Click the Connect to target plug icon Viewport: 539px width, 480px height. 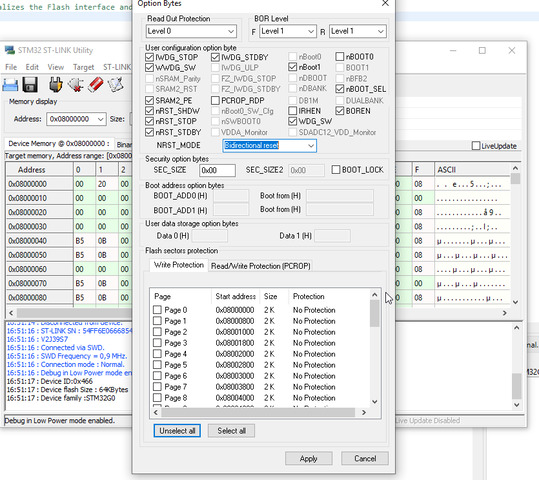coord(56,85)
